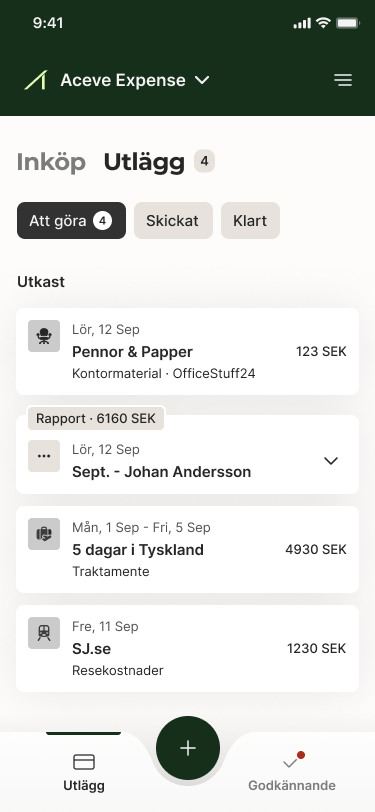Switch to the Inköp tab
The height and width of the screenshot is (812, 375).
coord(51,162)
